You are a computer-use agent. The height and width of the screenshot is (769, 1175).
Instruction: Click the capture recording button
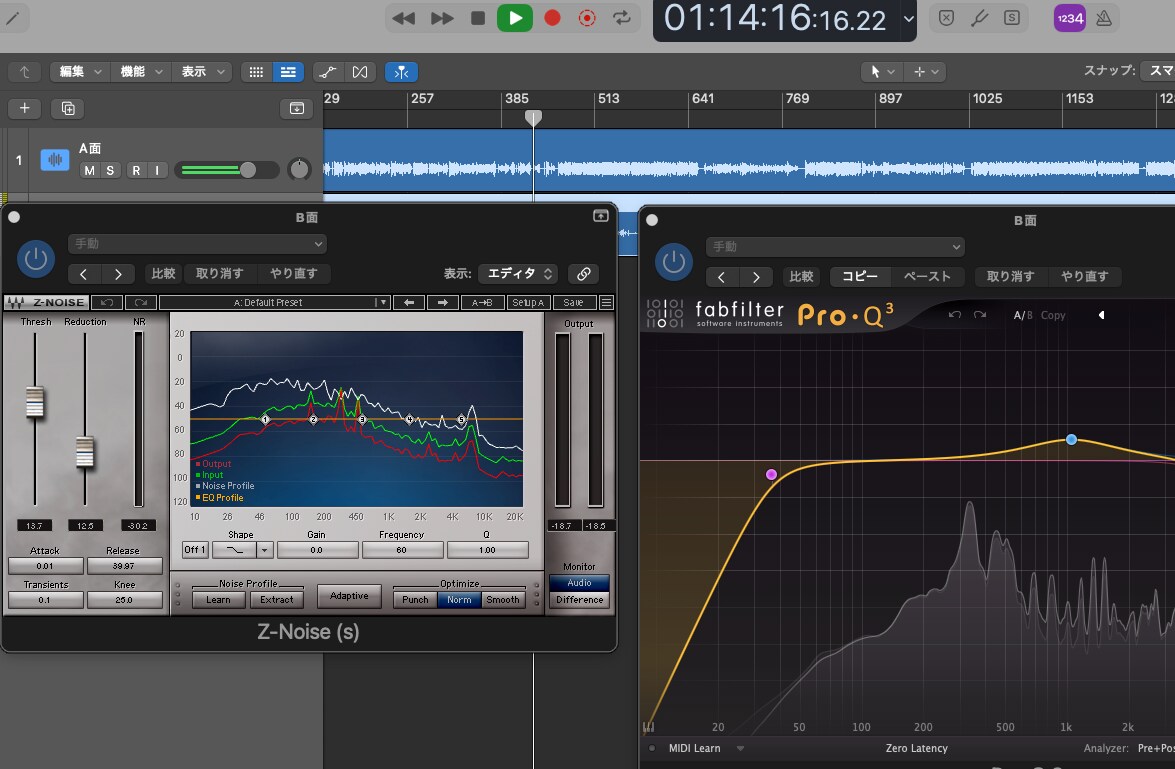pyautogui.click(x=588, y=18)
